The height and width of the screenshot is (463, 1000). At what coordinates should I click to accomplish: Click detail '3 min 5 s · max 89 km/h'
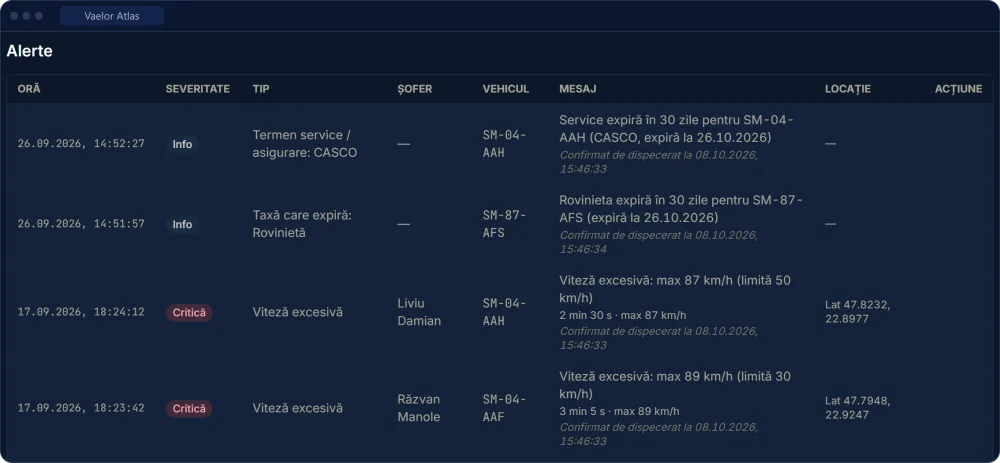point(619,411)
